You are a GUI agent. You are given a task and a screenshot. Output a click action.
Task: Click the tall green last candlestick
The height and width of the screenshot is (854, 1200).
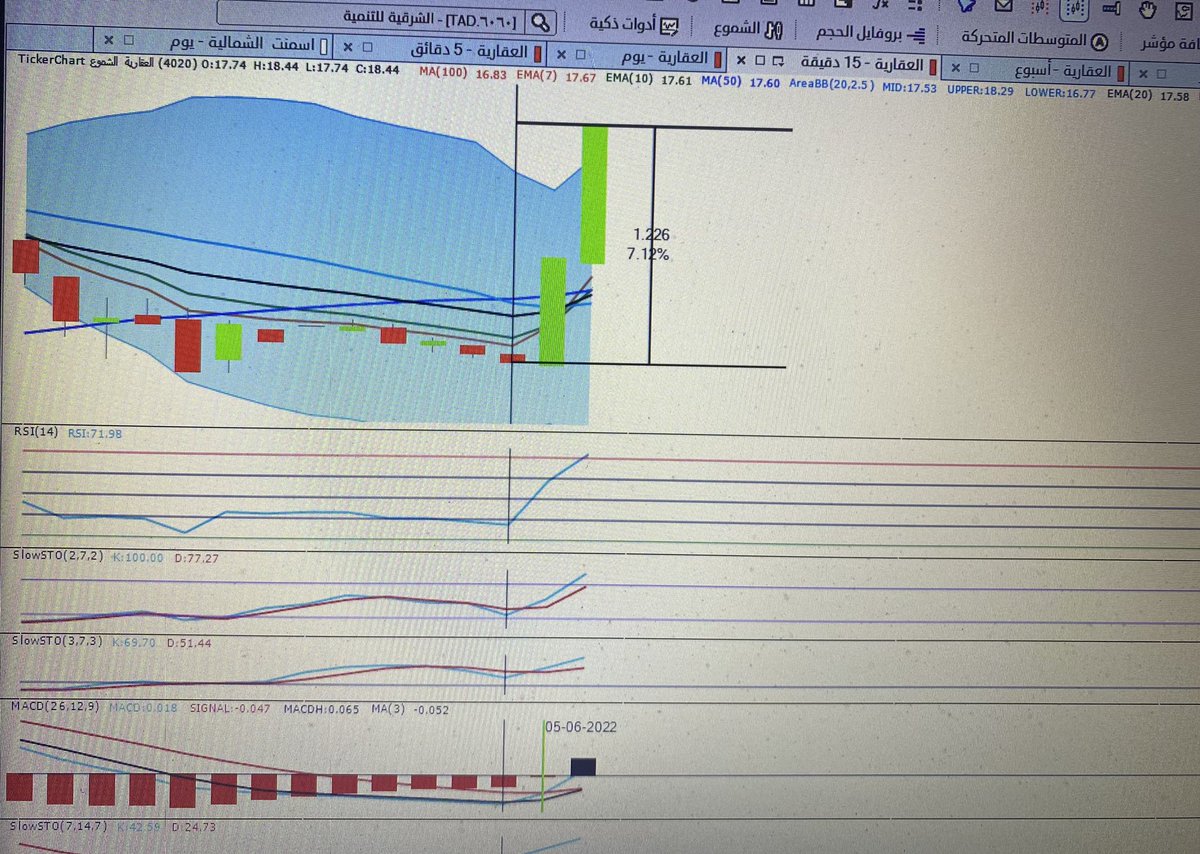pos(593,194)
